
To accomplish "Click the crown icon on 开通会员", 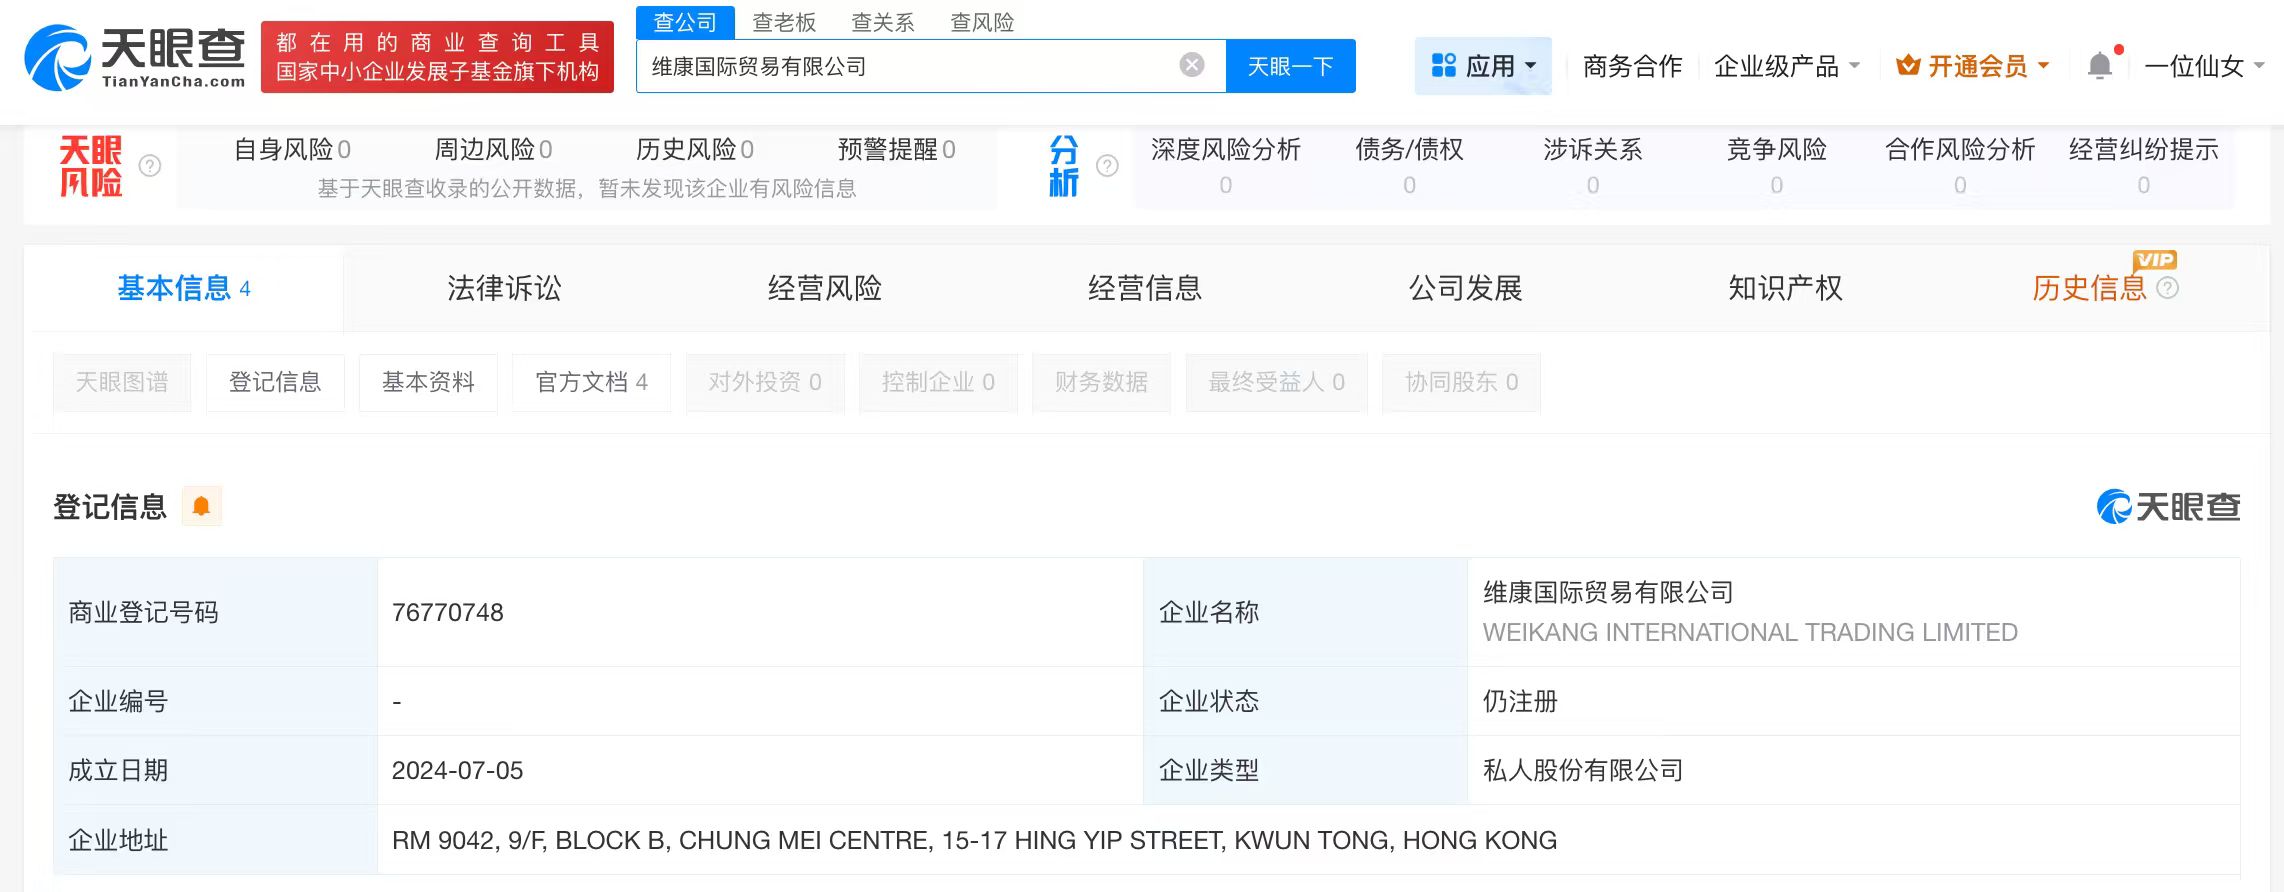I will (x=1908, y=66).
